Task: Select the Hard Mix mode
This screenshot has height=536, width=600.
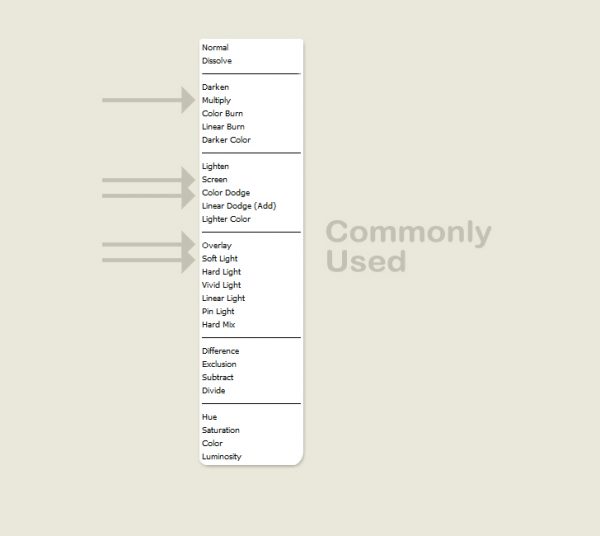Action: (x=219, y=325)
